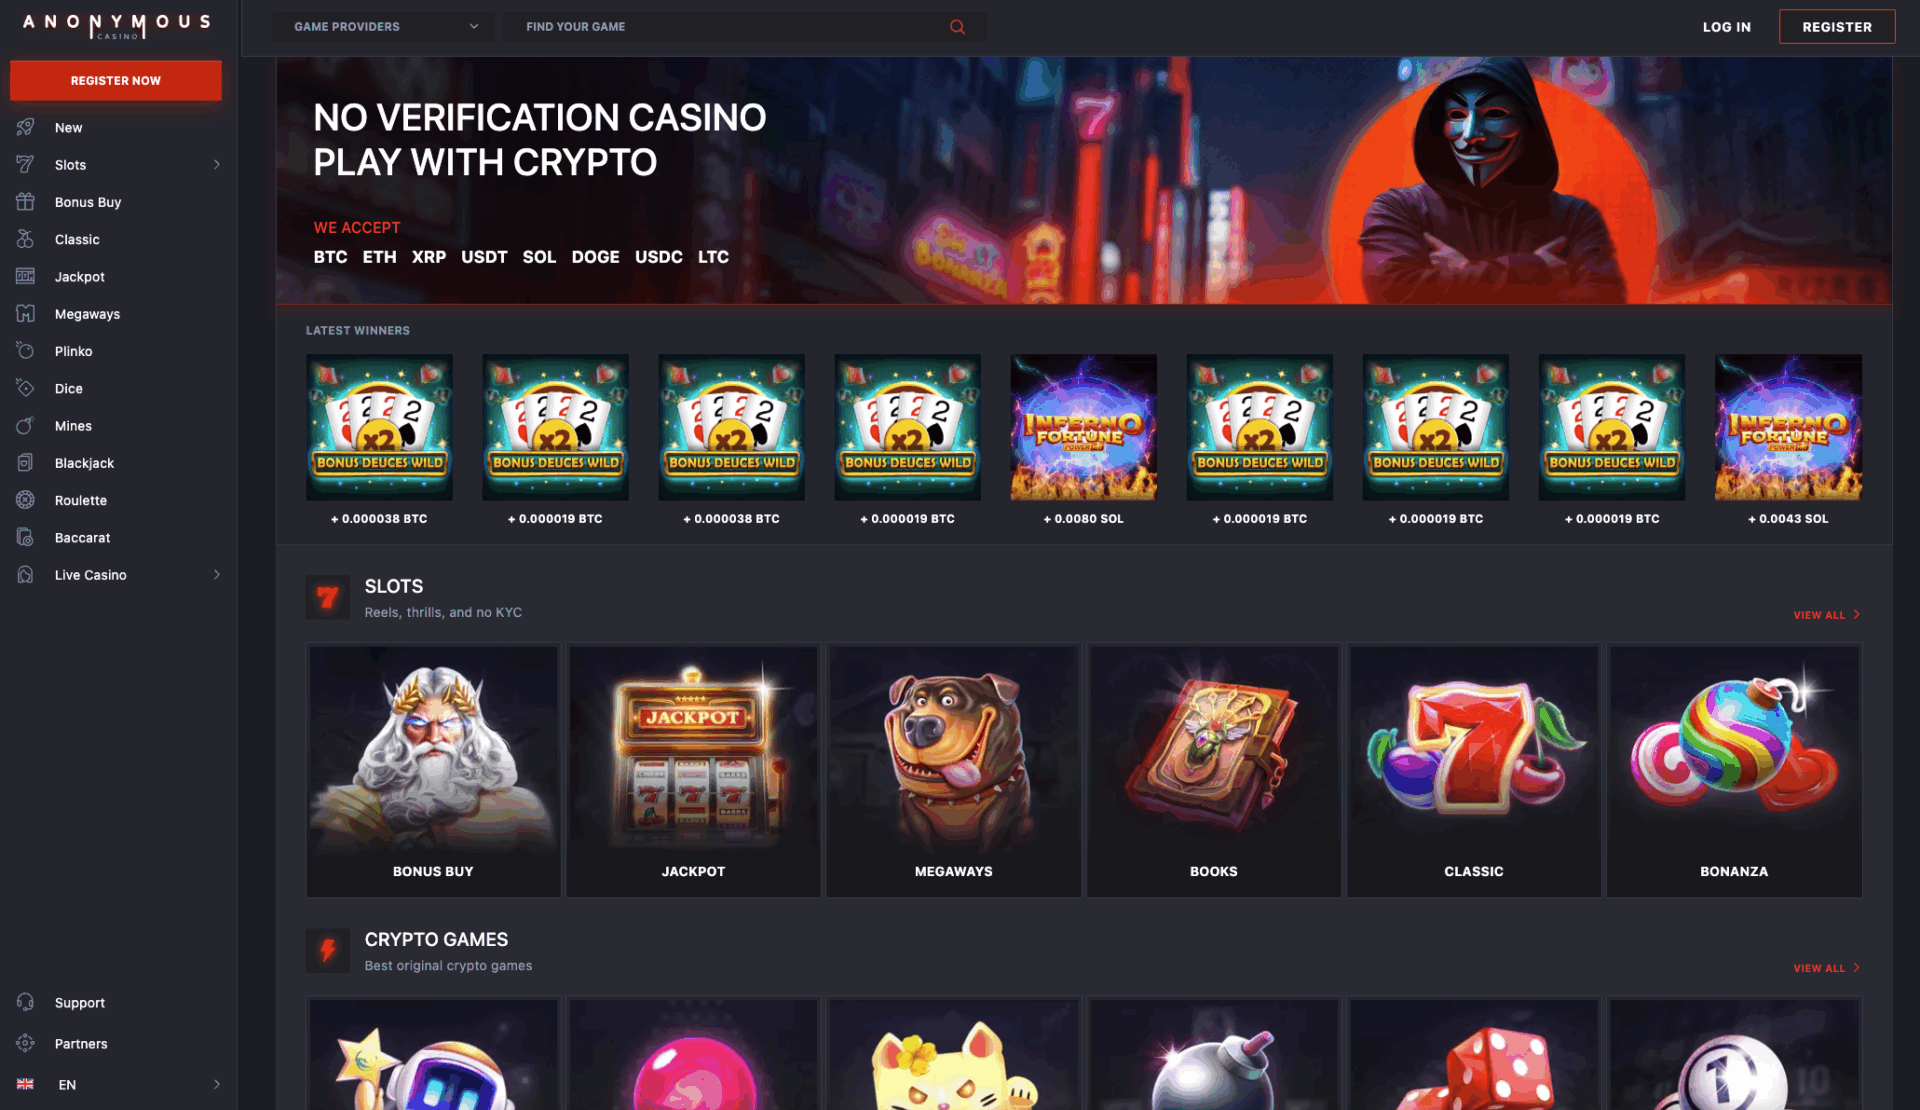The width and height of the screenshot is (1920, 1110).
Task: Open the Game Providers dropdown
Action: (383, 27)
